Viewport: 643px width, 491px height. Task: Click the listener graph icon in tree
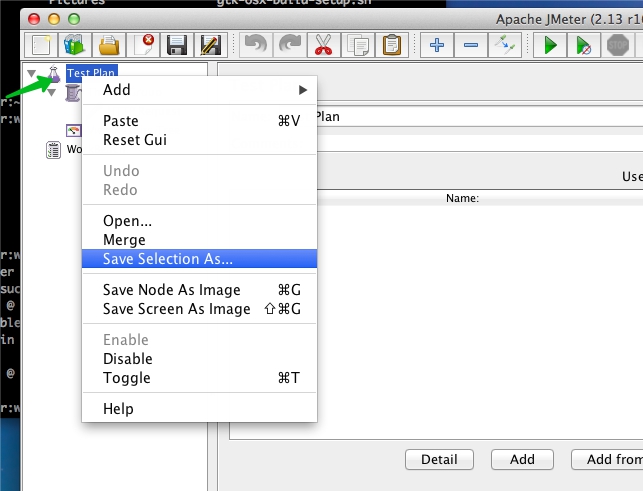74,130
